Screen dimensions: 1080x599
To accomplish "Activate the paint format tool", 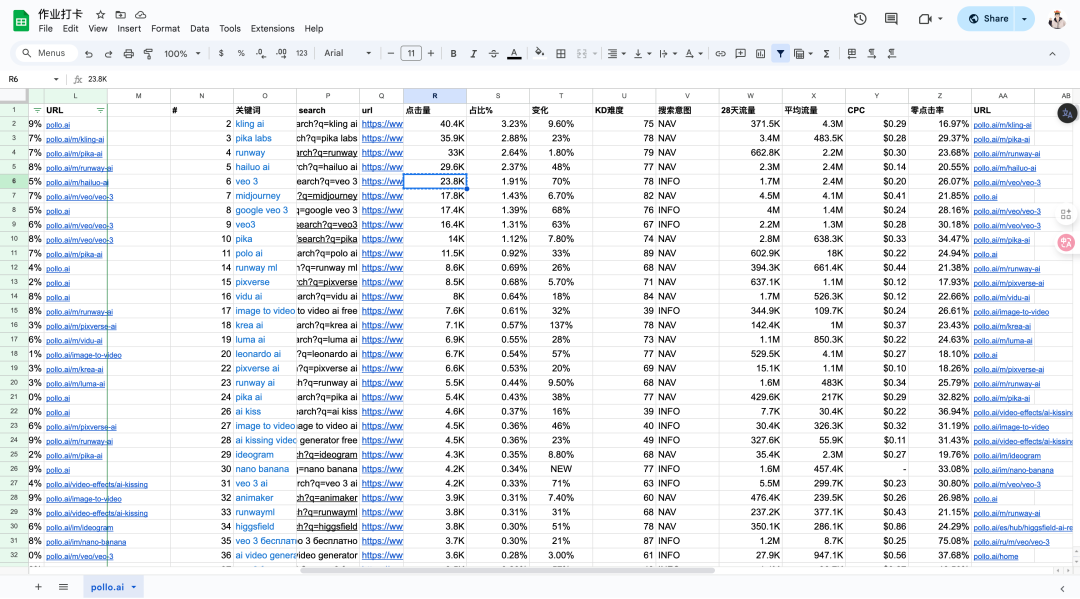I will point(148,54).
